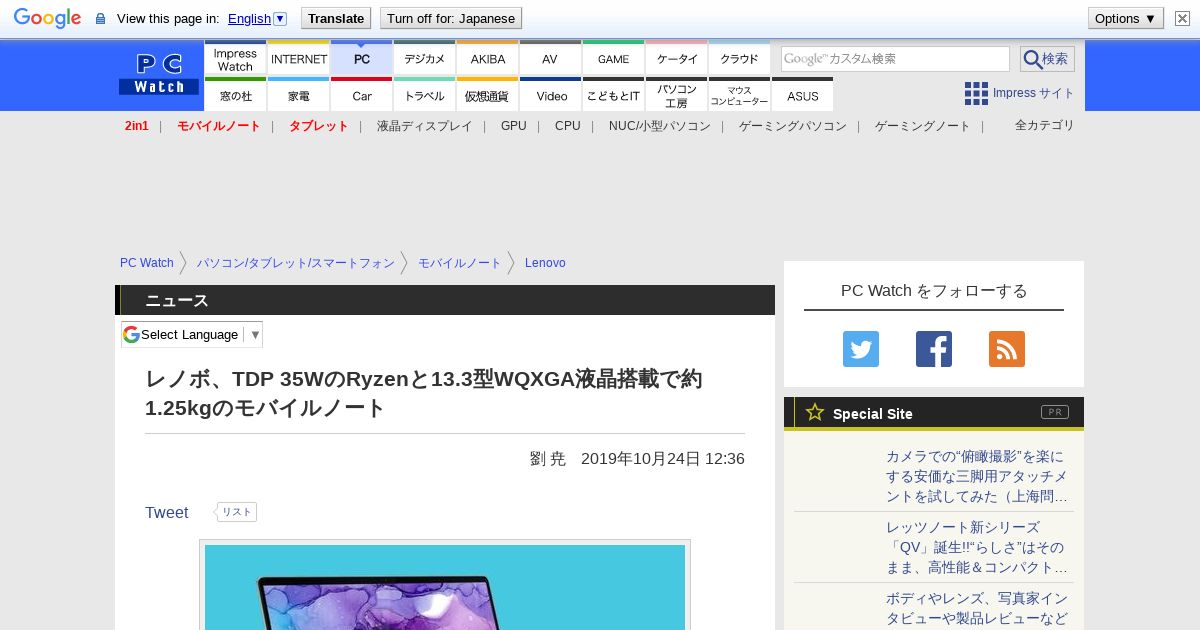Open the AKIBA tab
The height and width of the screenshot is (630, 1200).
(x=487, y=59)
